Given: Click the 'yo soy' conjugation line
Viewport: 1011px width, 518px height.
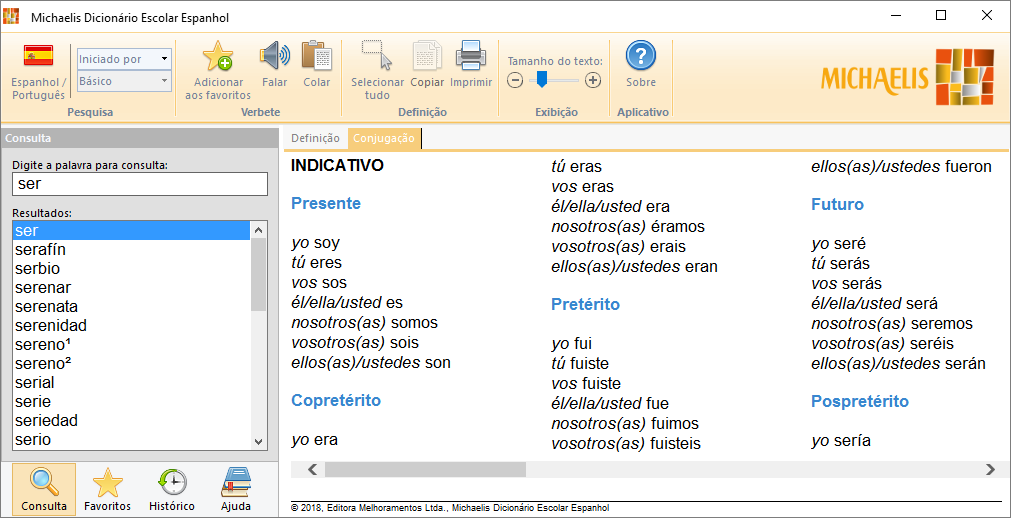Looking at the screenshot, I should pyautogui.click(x=316, y=244).
